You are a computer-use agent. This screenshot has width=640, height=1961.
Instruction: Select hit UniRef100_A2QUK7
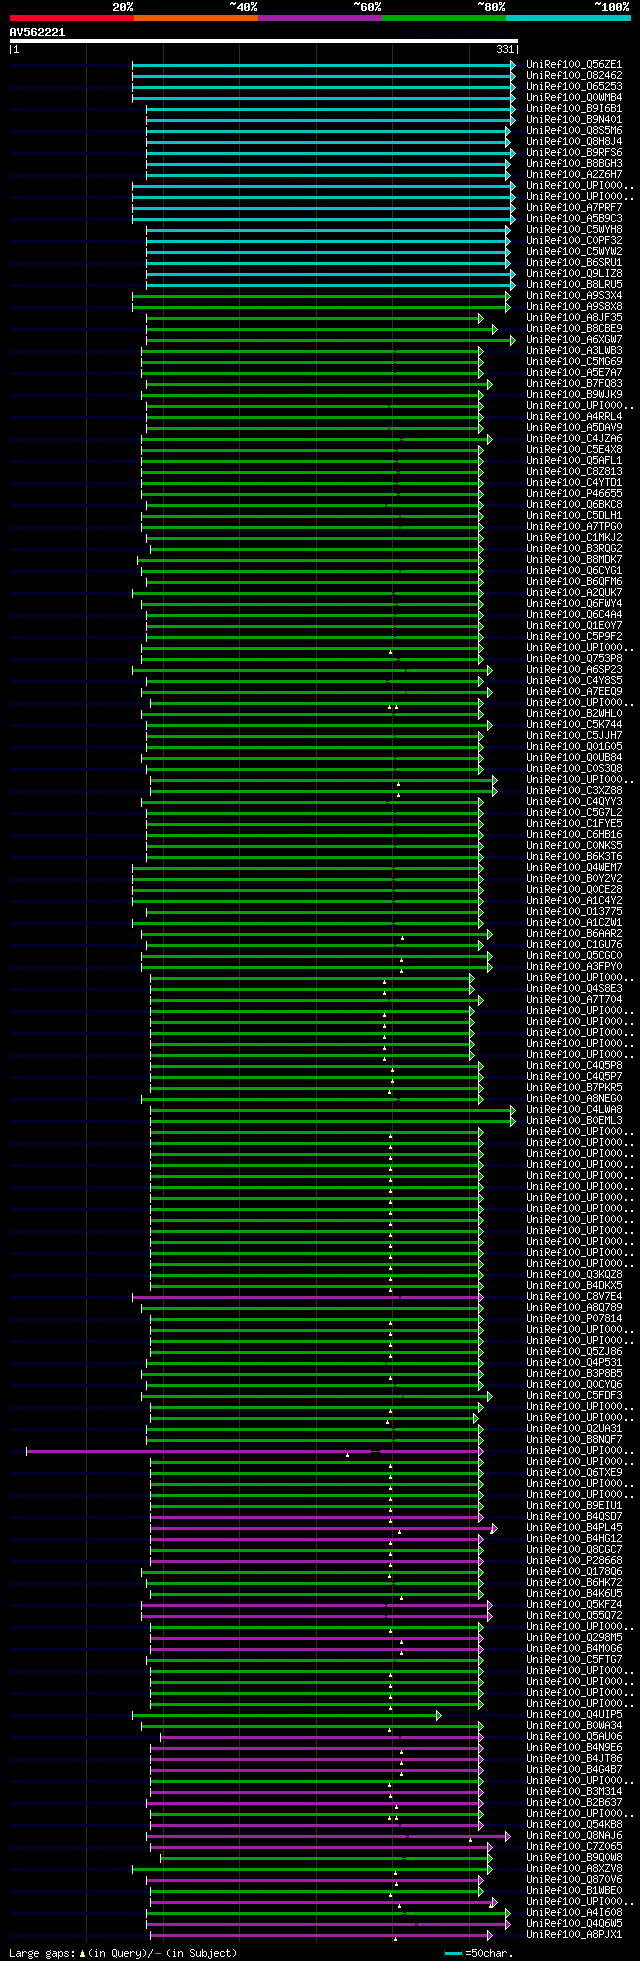click(574, 592)
